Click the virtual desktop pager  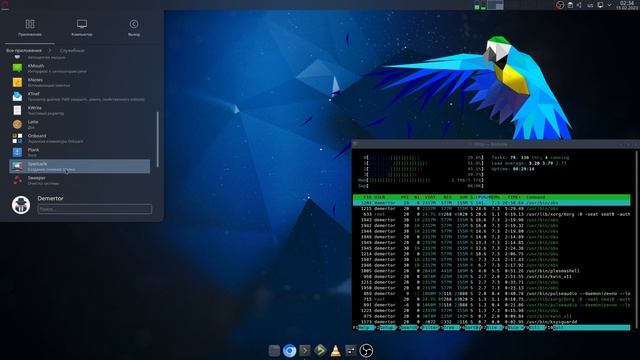tap(496, 5)
